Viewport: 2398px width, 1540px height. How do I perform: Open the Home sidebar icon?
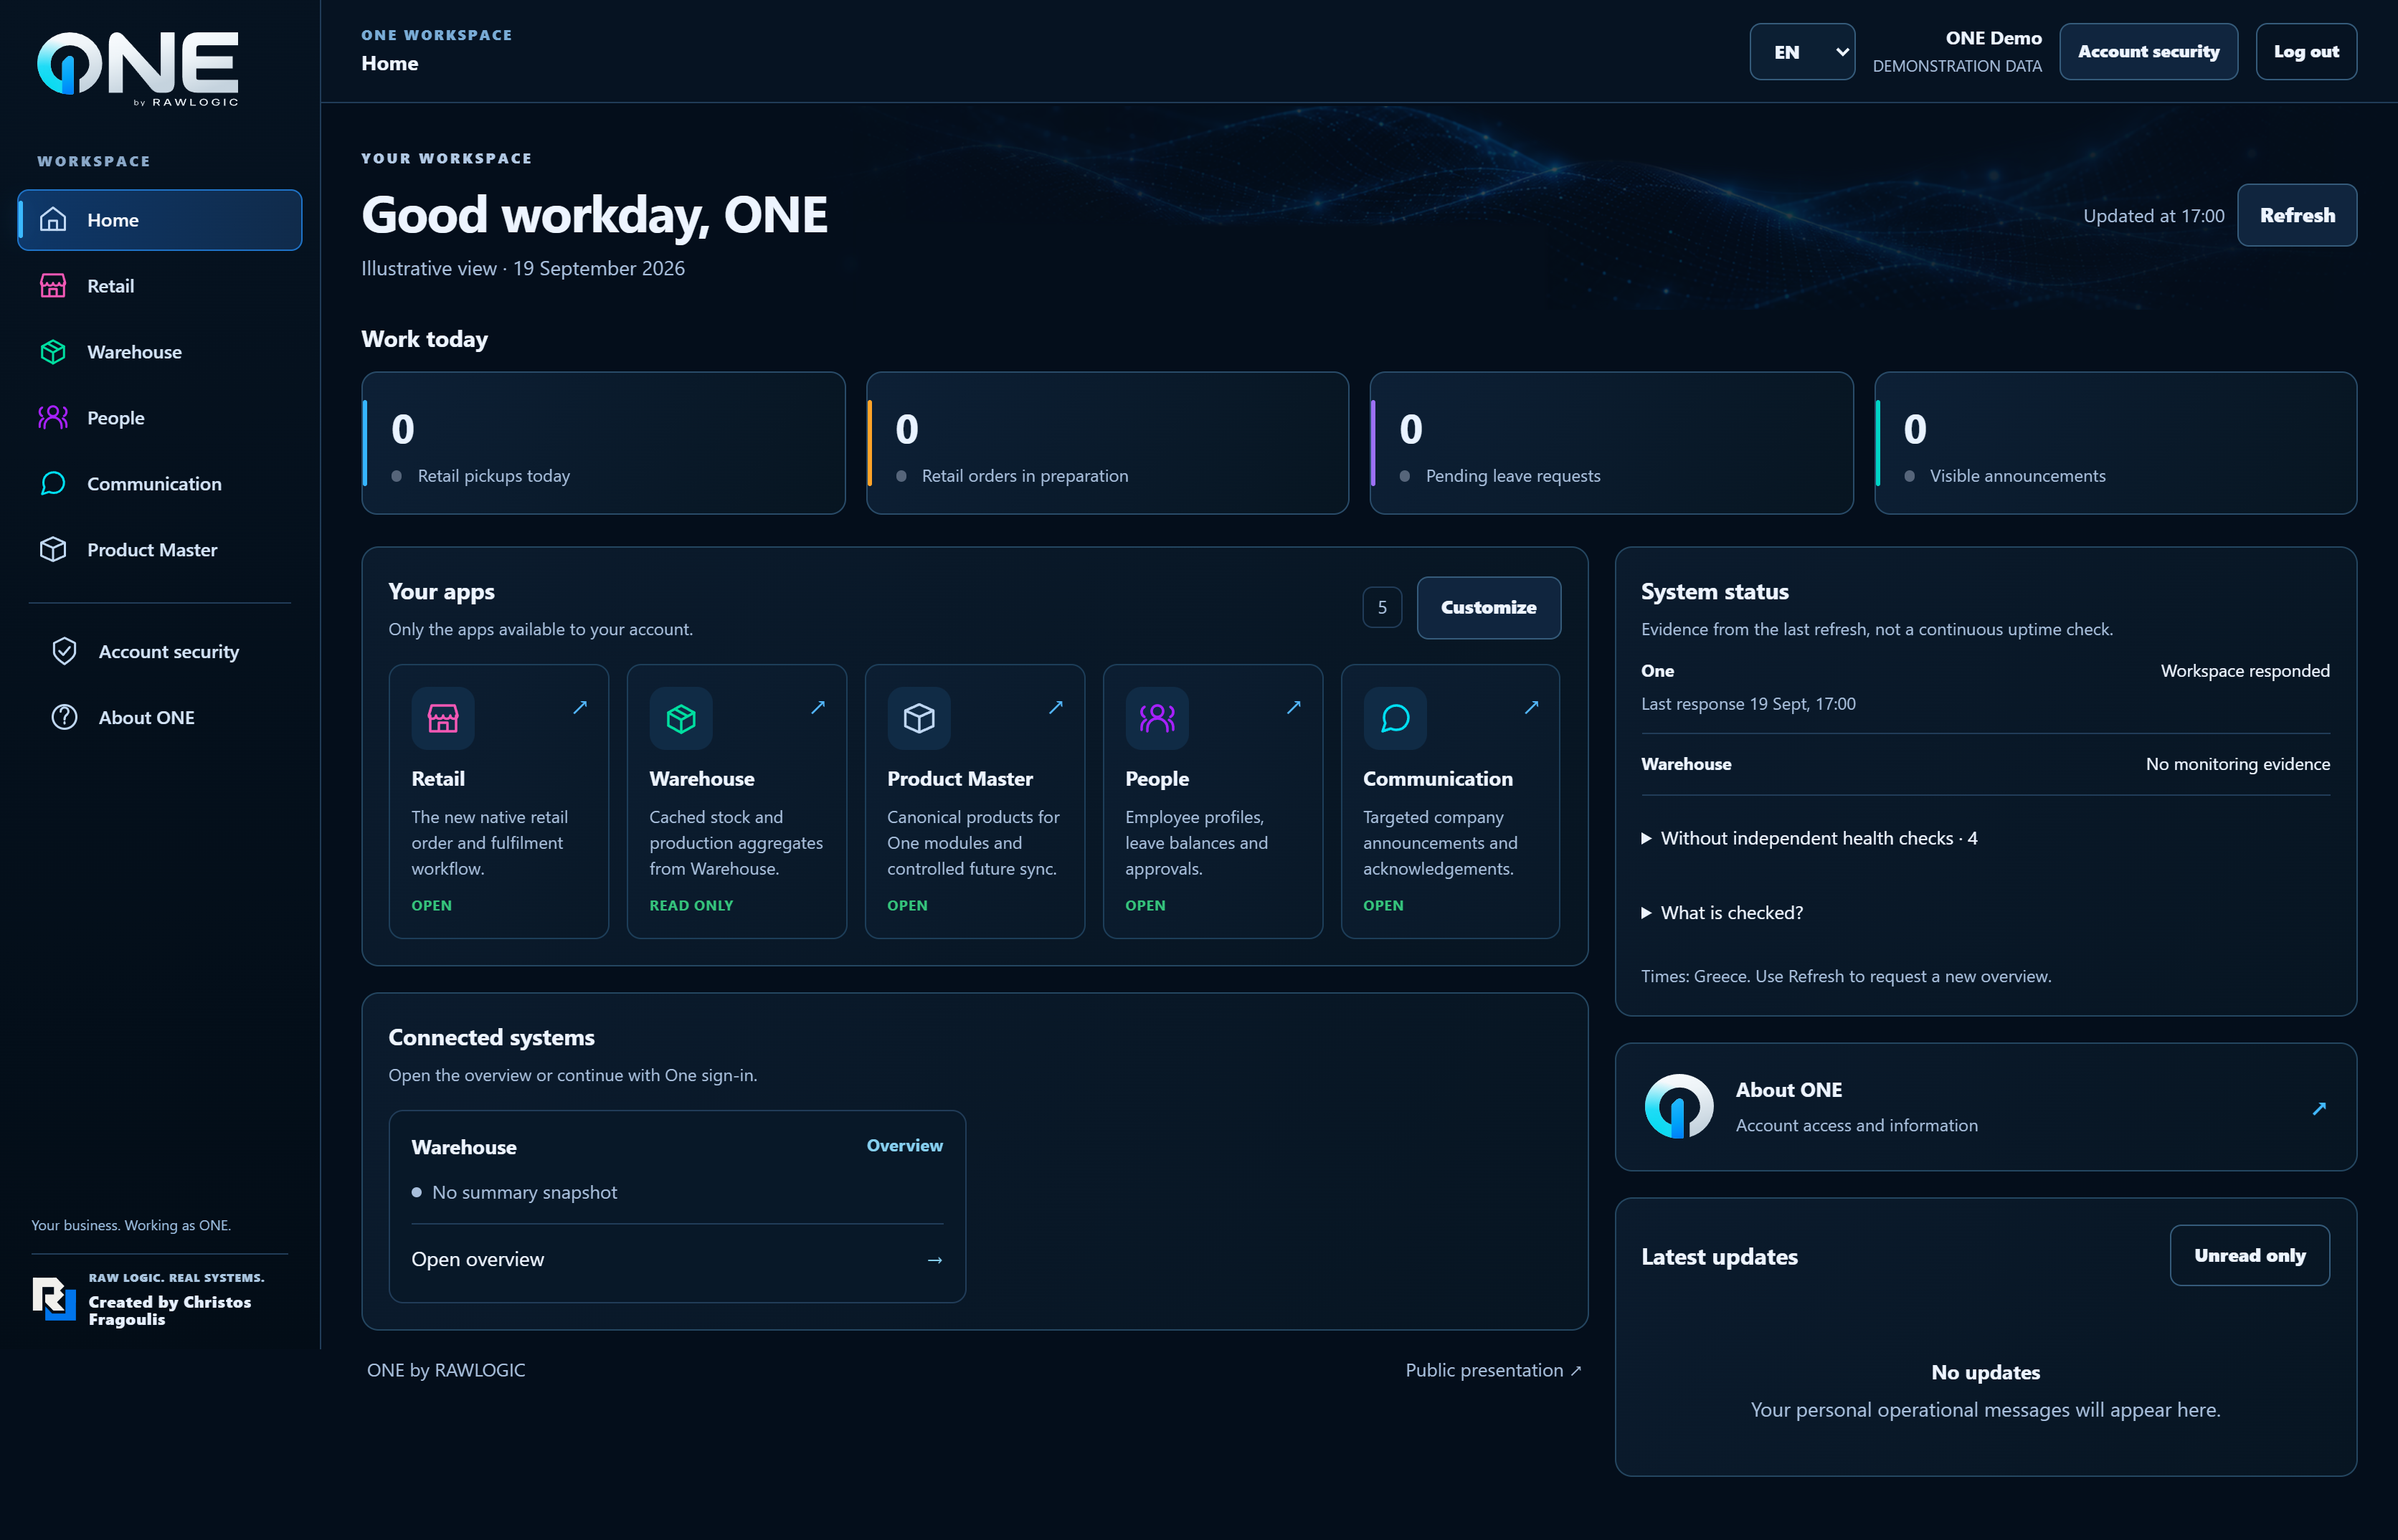click(53, 220)
